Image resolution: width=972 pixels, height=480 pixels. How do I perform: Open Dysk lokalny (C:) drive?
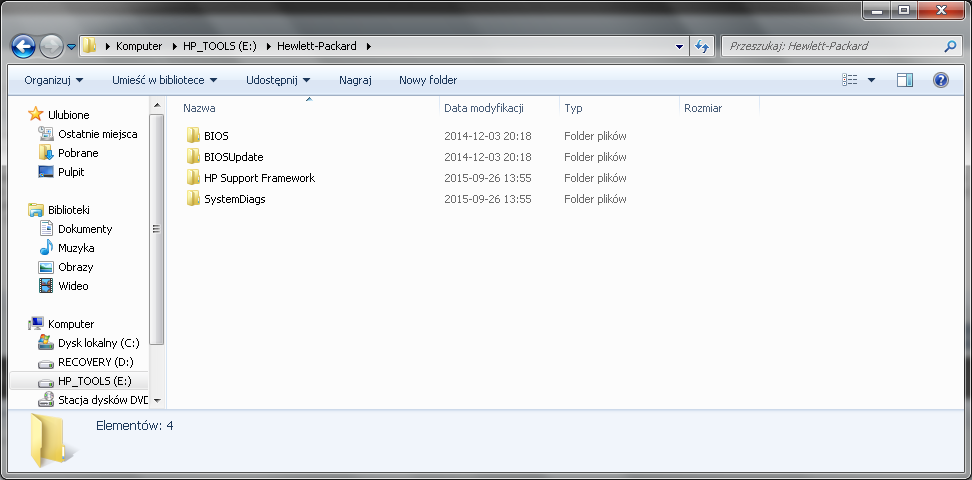(99, 343)
